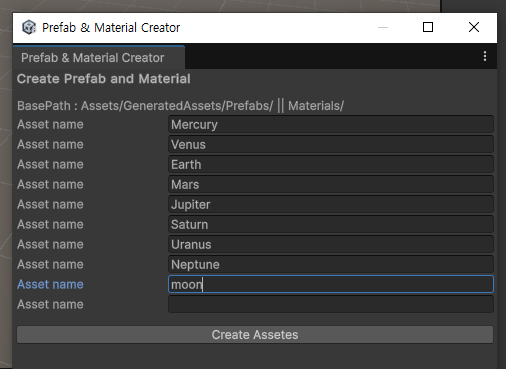Viewport: 506px width, 369px height.
Task: Focus the Earth asset name field
Action: click(331, 164)
